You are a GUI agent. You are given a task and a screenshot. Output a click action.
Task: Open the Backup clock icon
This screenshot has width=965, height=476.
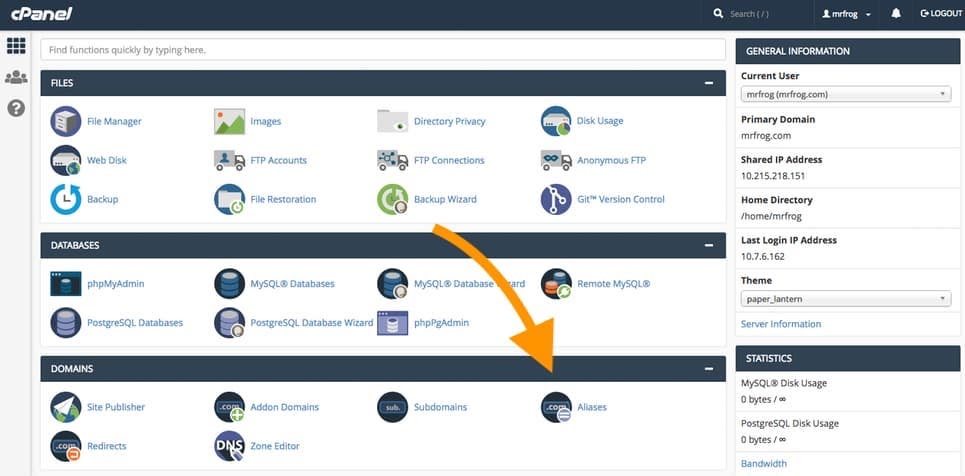pos(66,200)
